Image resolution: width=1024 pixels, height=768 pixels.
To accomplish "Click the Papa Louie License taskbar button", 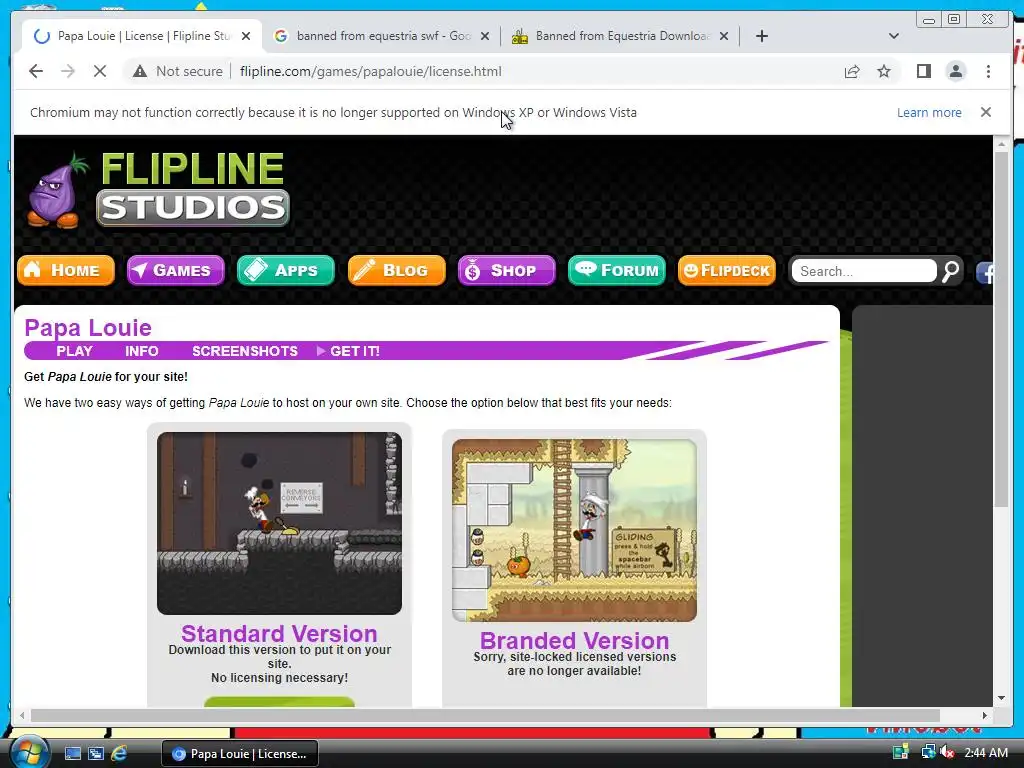I will pos(240,754).
